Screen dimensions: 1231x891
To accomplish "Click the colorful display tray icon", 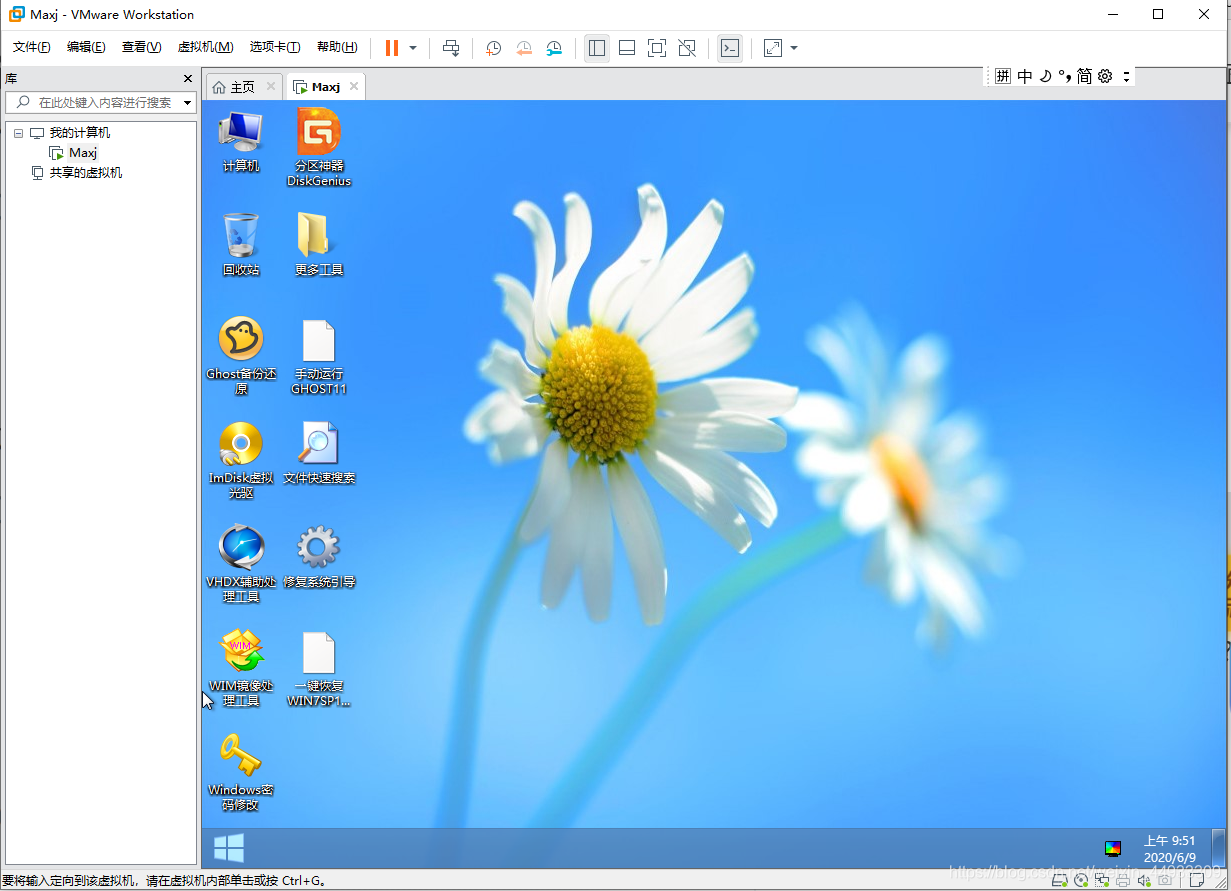I will [x=1113, y=849].
